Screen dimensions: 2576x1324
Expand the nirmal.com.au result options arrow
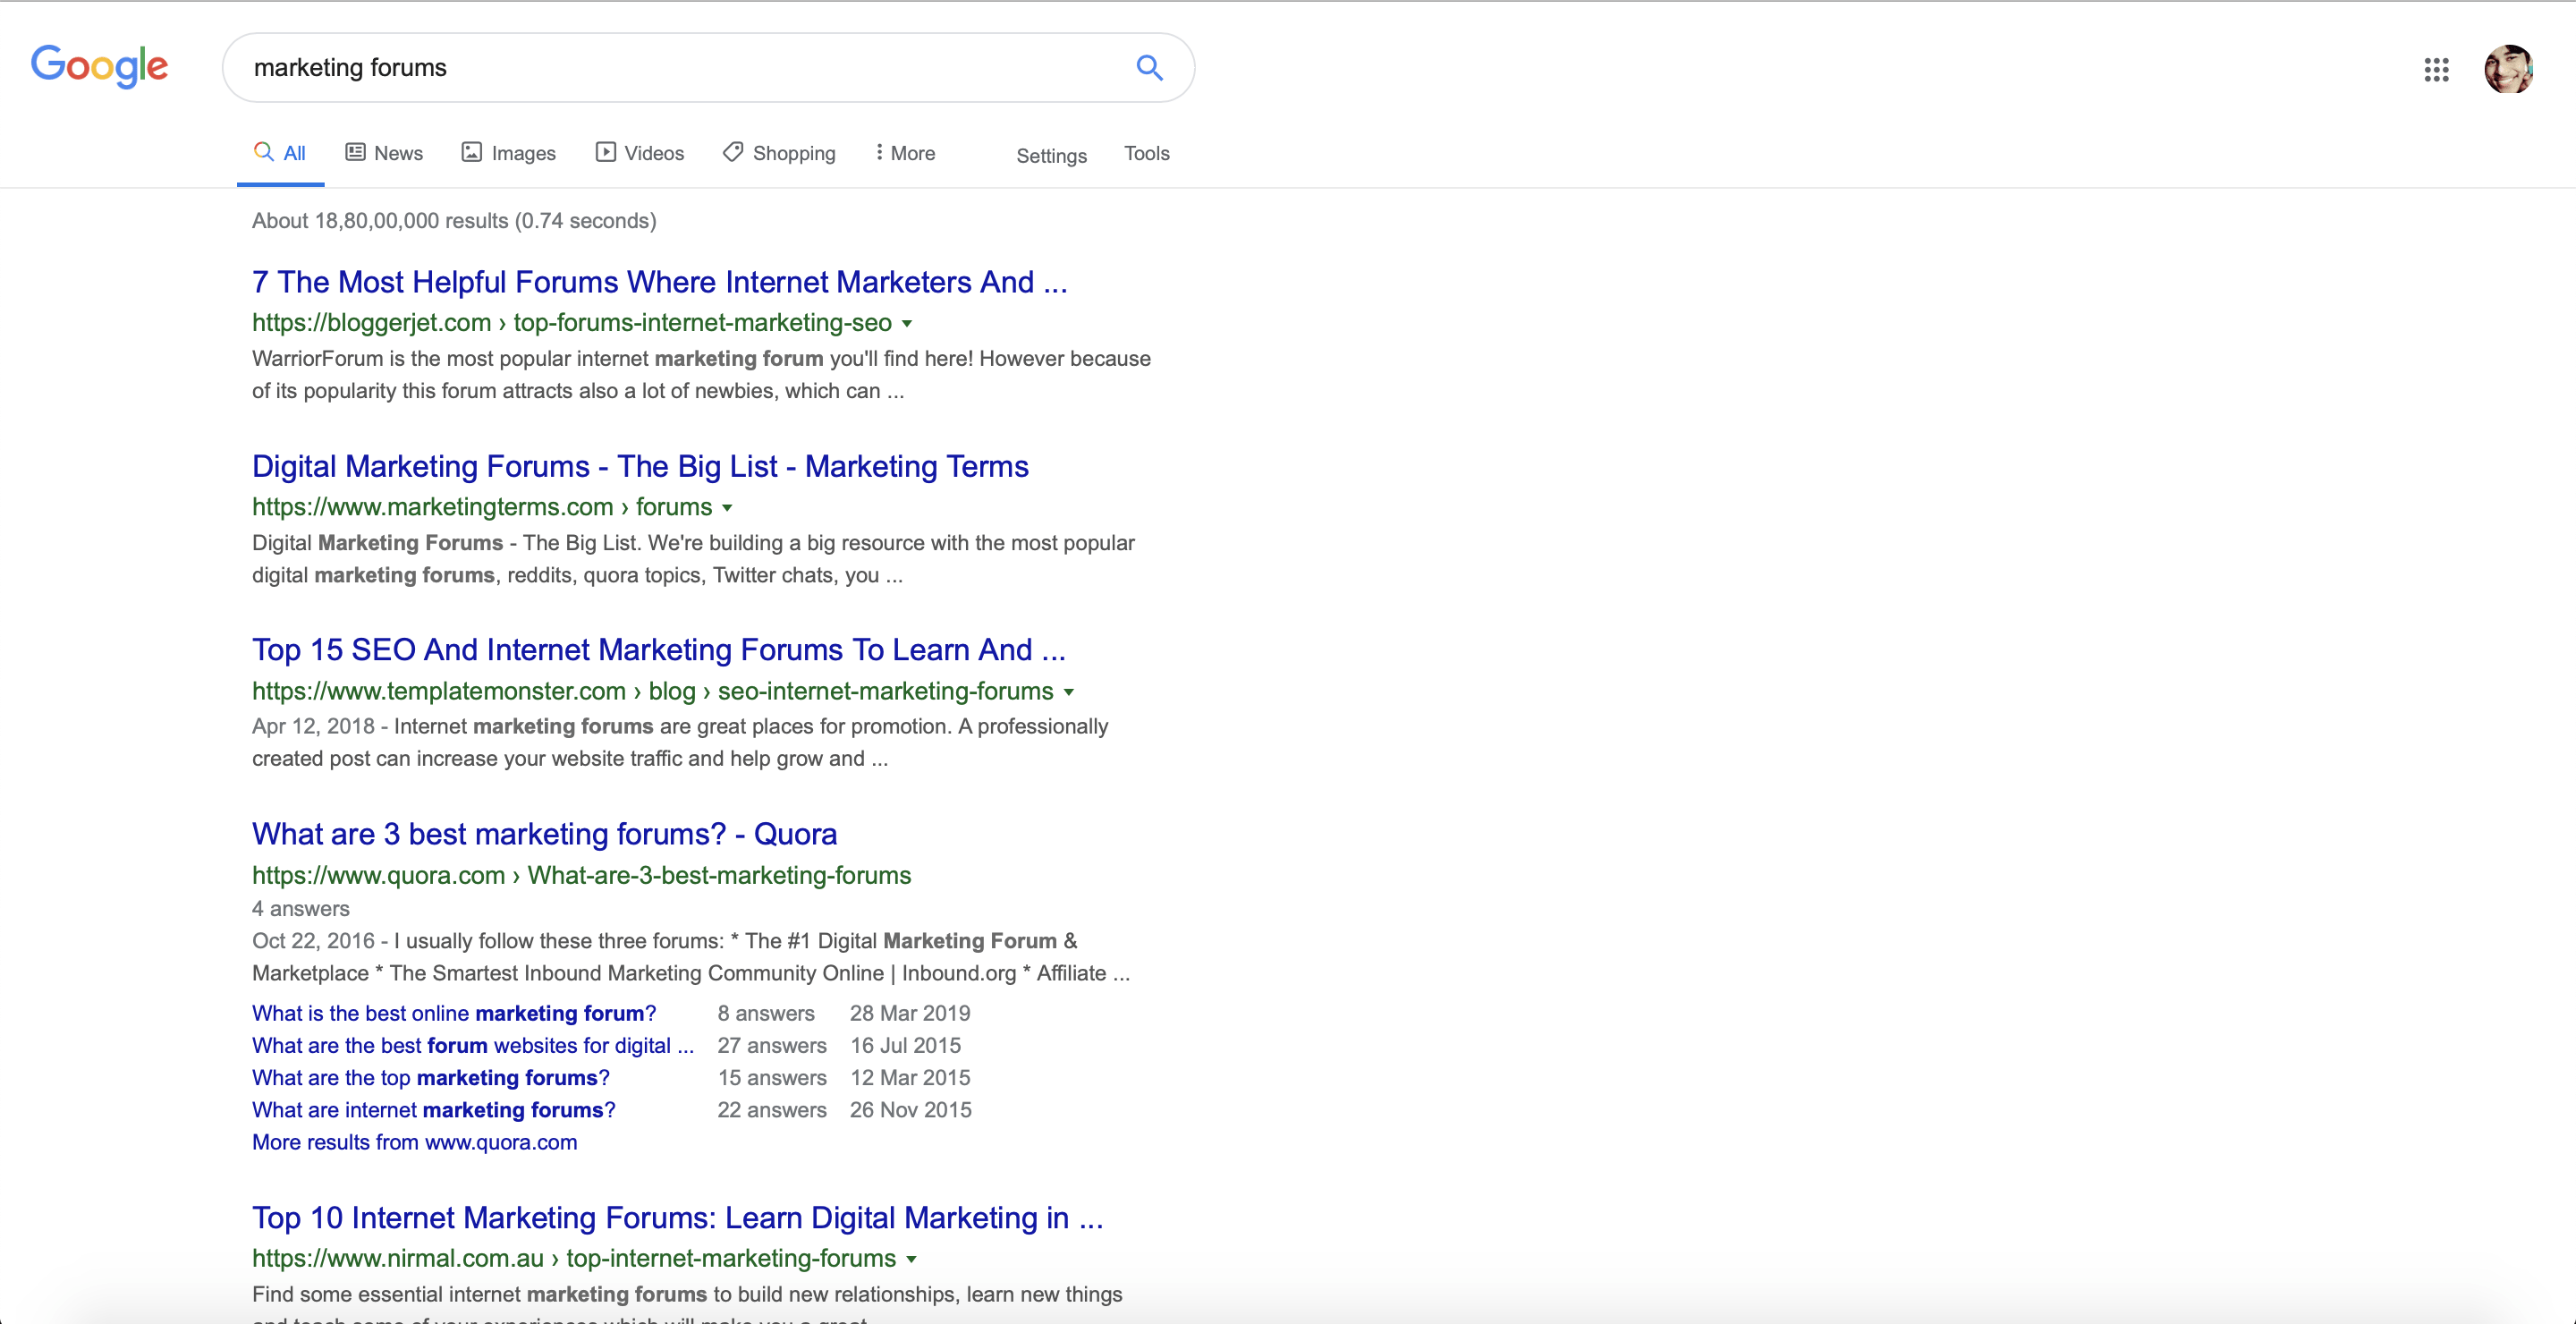[911, 1260]
